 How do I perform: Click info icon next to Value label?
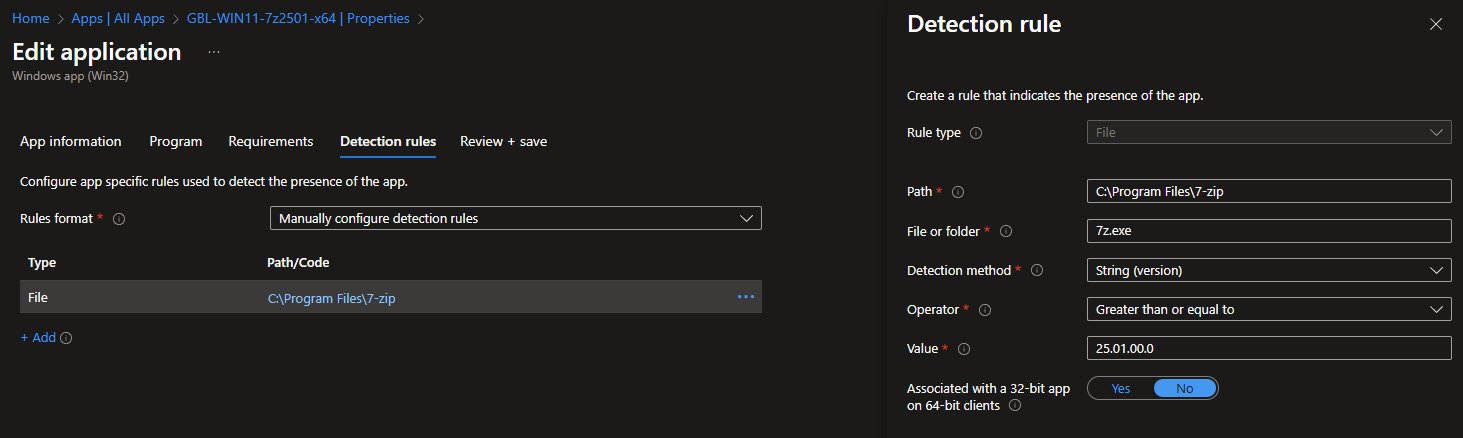tap(964, 349)
